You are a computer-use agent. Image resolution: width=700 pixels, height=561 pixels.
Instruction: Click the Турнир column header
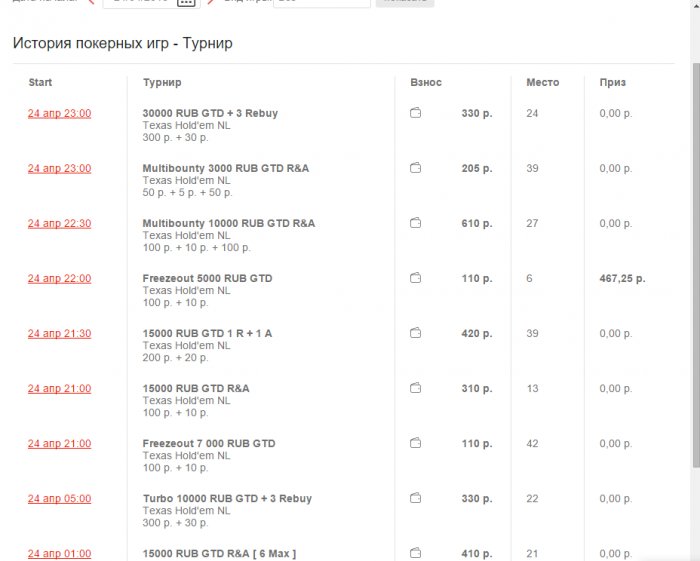pyautogui.click(x=162, y=82)
